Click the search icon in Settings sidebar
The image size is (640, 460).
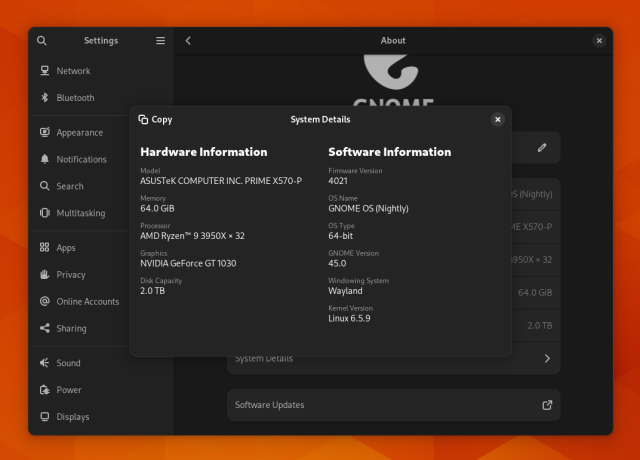[x=42, y=40]
